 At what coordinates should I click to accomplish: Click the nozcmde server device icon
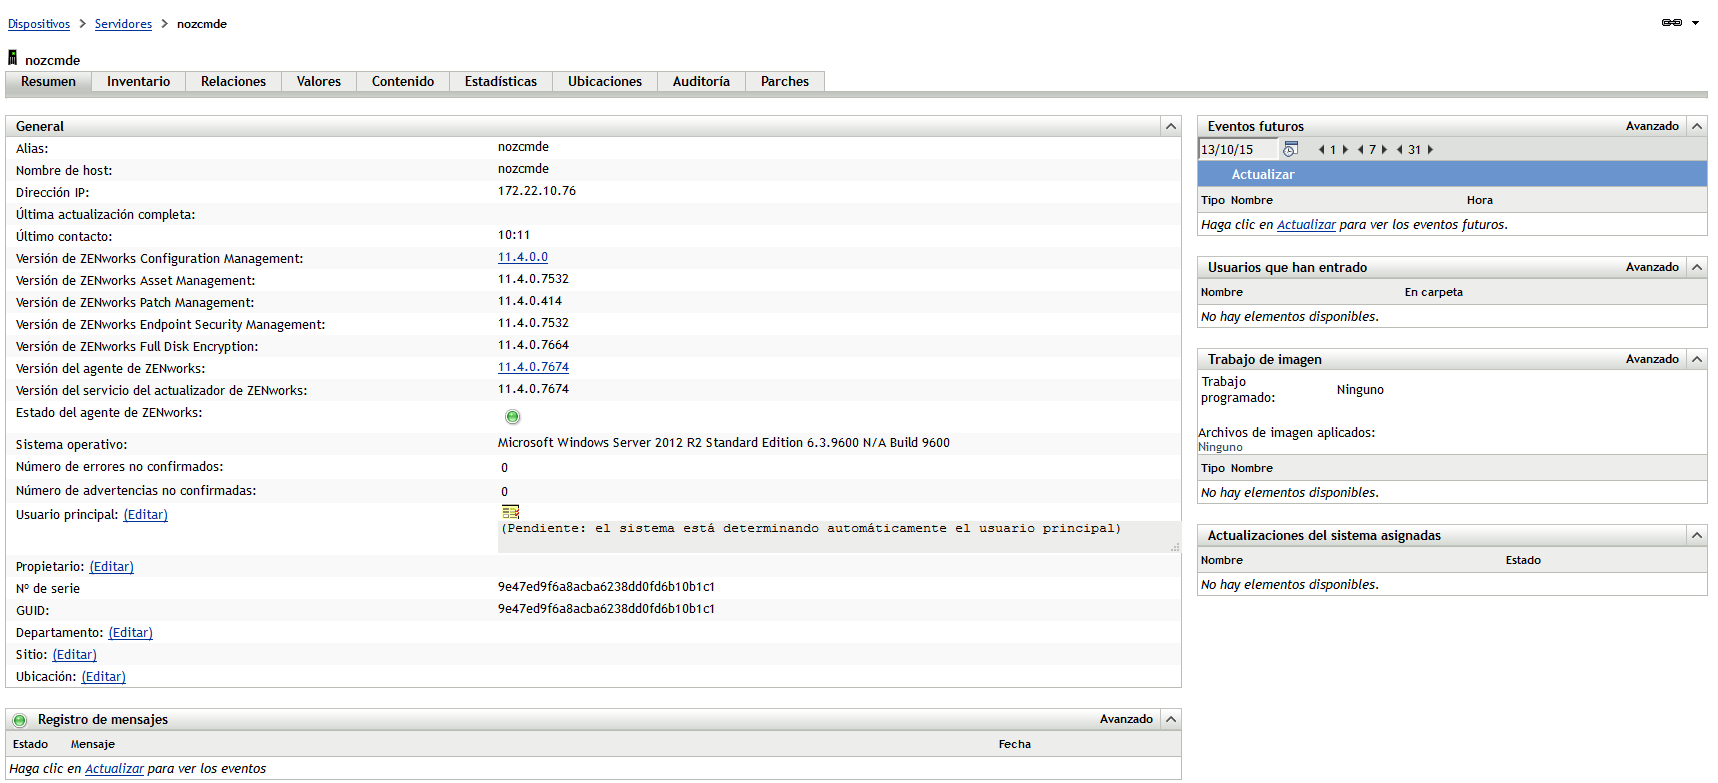pos(13,59)
